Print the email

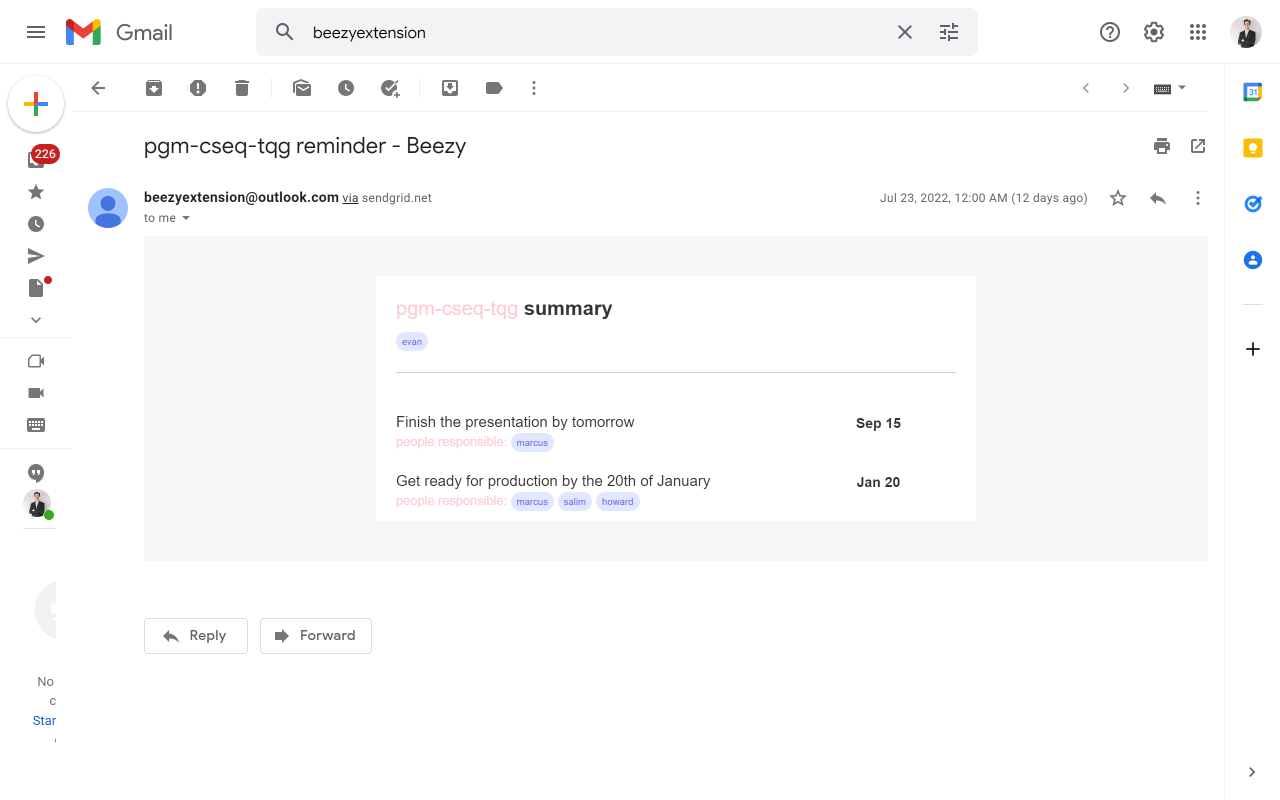1162,146
